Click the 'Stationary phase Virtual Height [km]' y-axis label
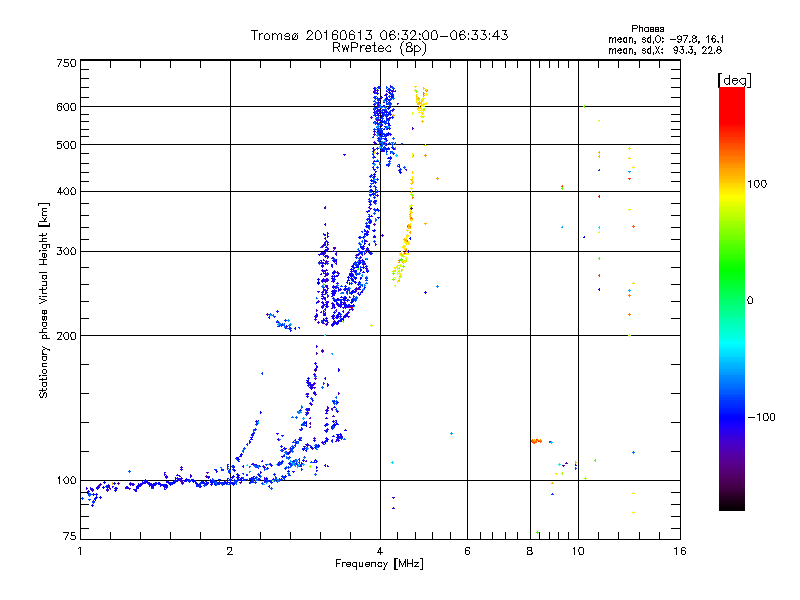The width and height of the screenshot is (800, 600). tap(43, 300)
